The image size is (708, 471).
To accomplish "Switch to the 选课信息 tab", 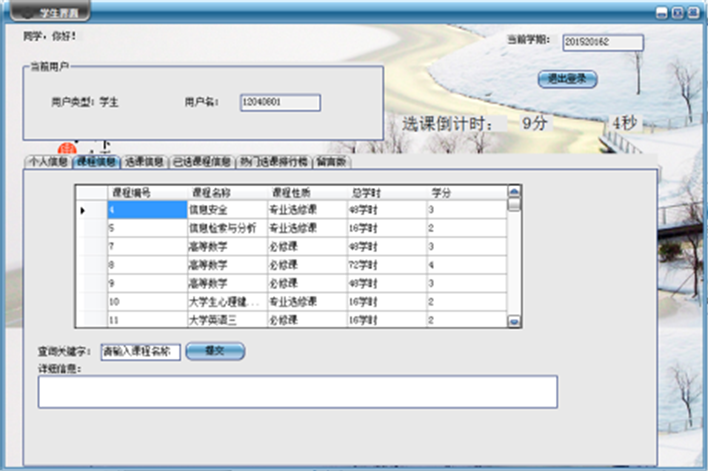I will tap(144, 161).
